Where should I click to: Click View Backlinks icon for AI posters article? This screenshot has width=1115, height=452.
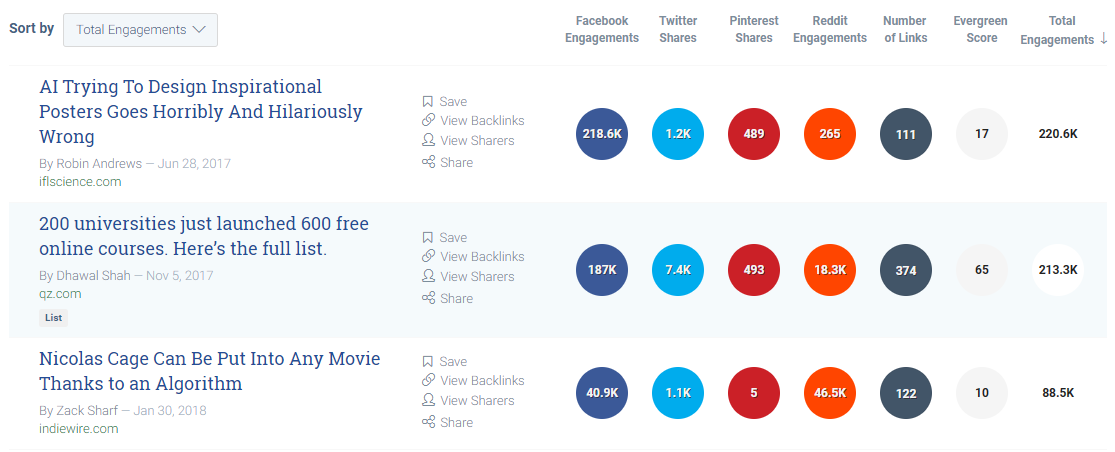click(x=428, y=120)
